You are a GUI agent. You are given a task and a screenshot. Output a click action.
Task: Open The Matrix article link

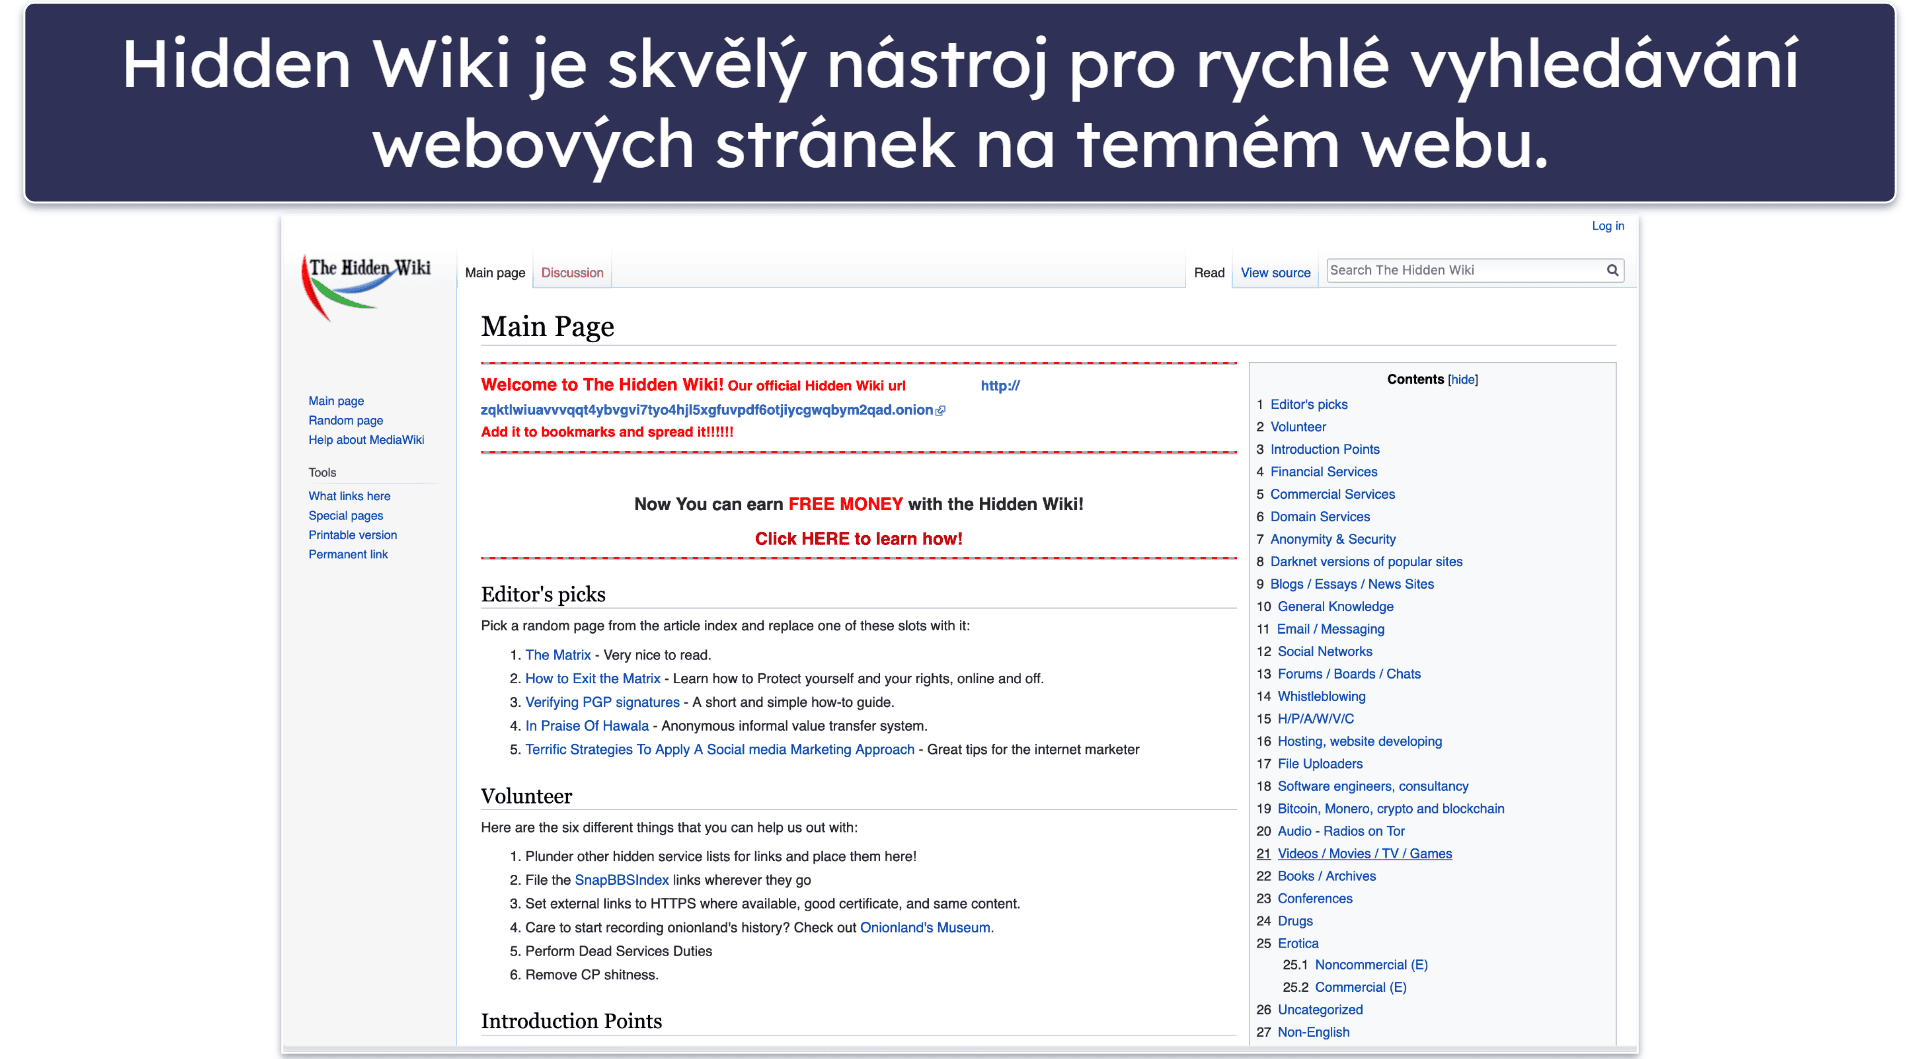coord(558,655)
